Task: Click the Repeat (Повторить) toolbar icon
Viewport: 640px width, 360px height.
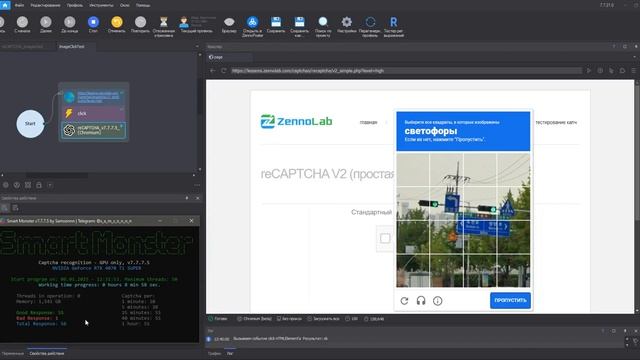Action: tap(140, 22)
